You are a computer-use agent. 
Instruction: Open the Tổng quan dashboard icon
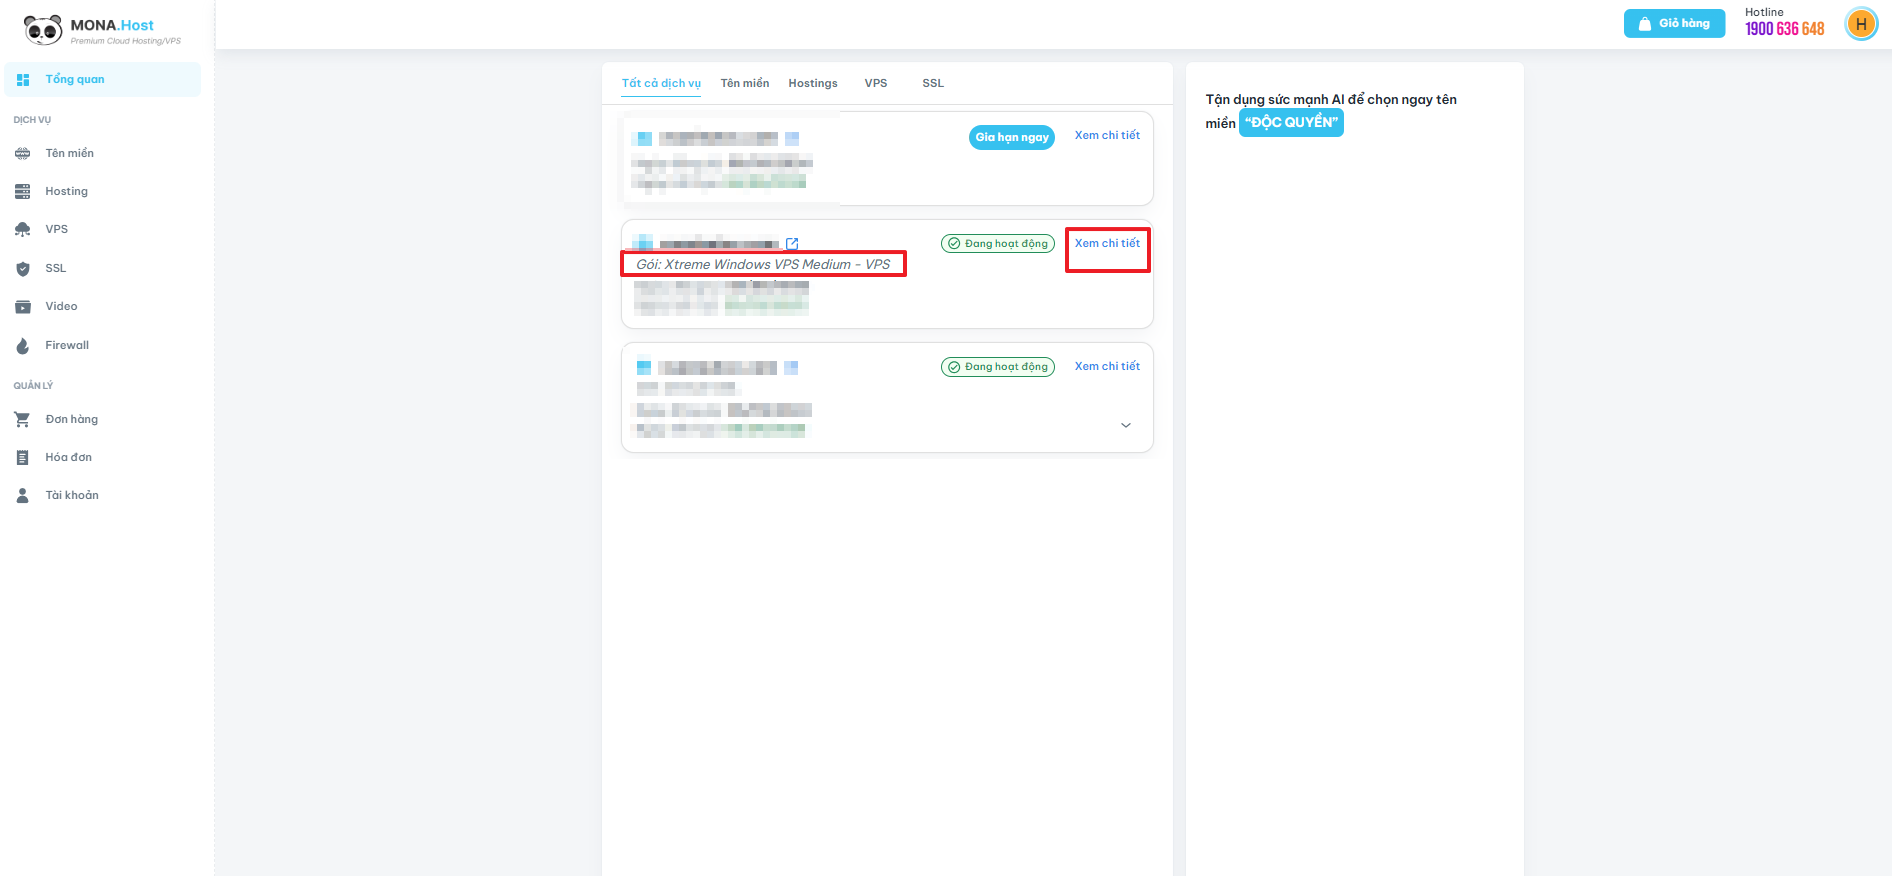(23, 80)
